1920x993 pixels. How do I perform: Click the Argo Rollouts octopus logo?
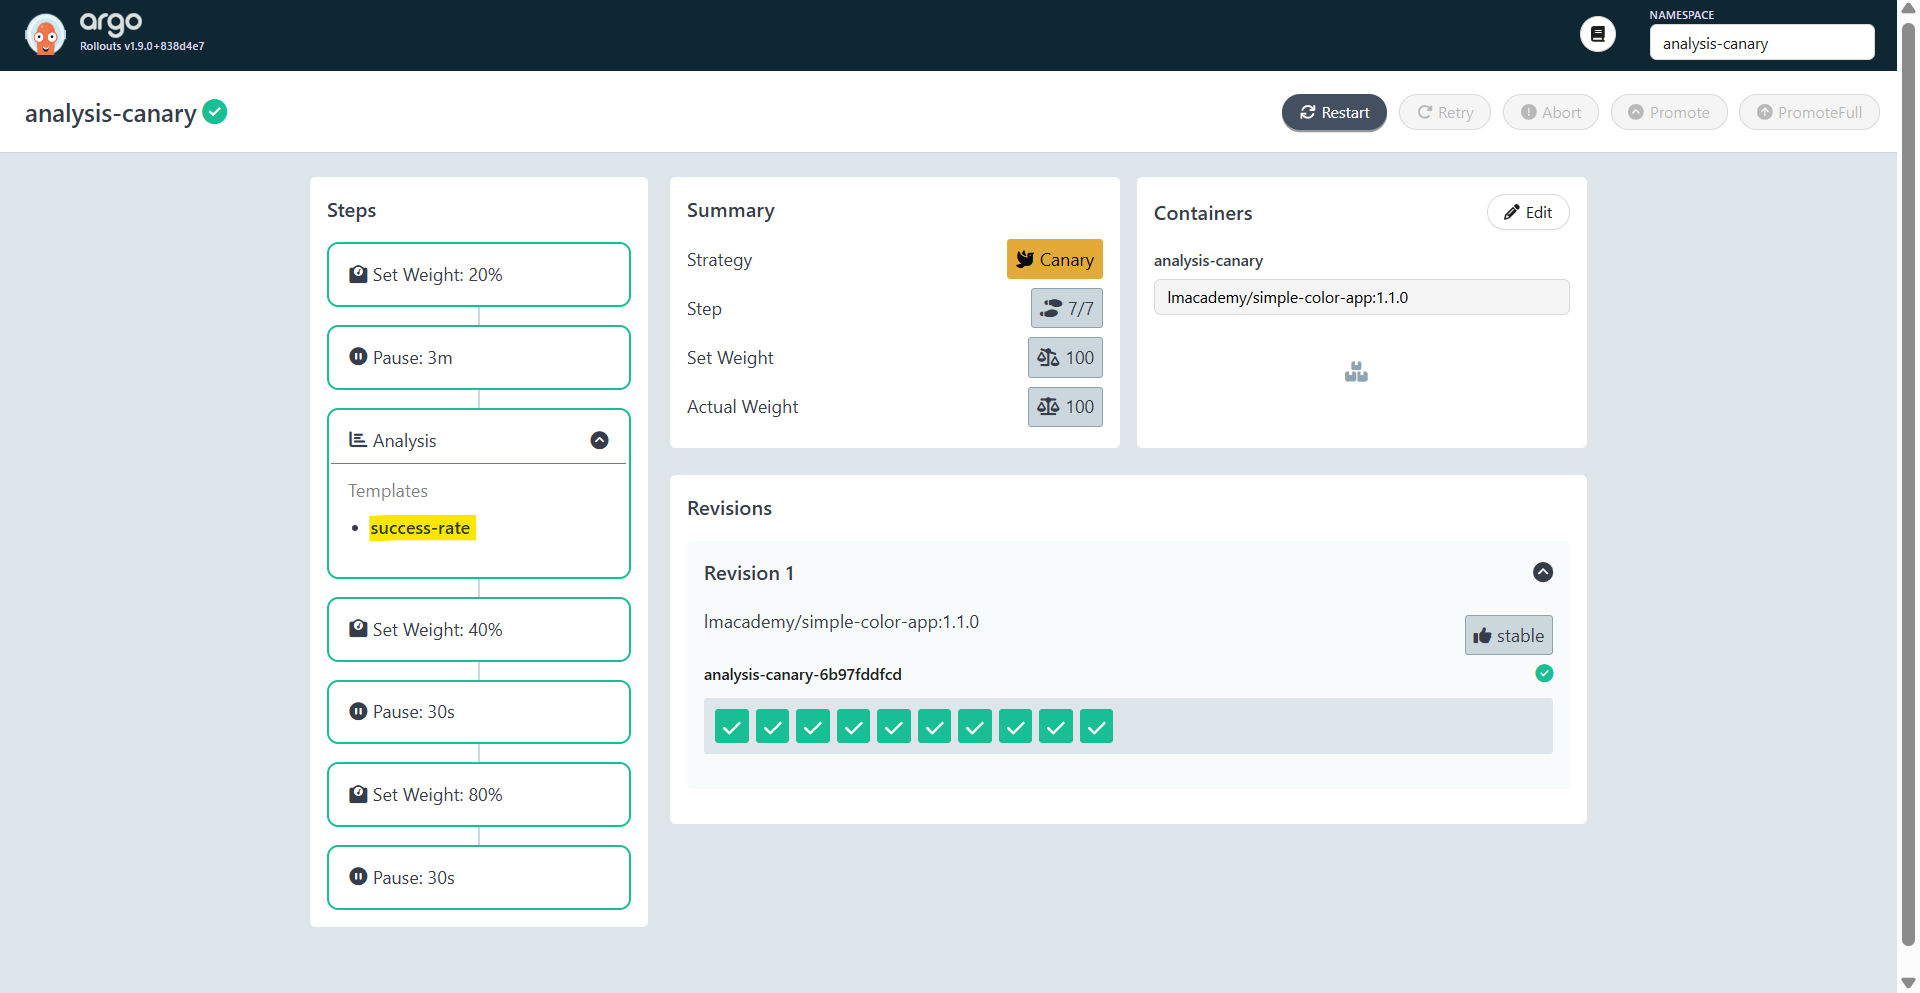(45, 35)
